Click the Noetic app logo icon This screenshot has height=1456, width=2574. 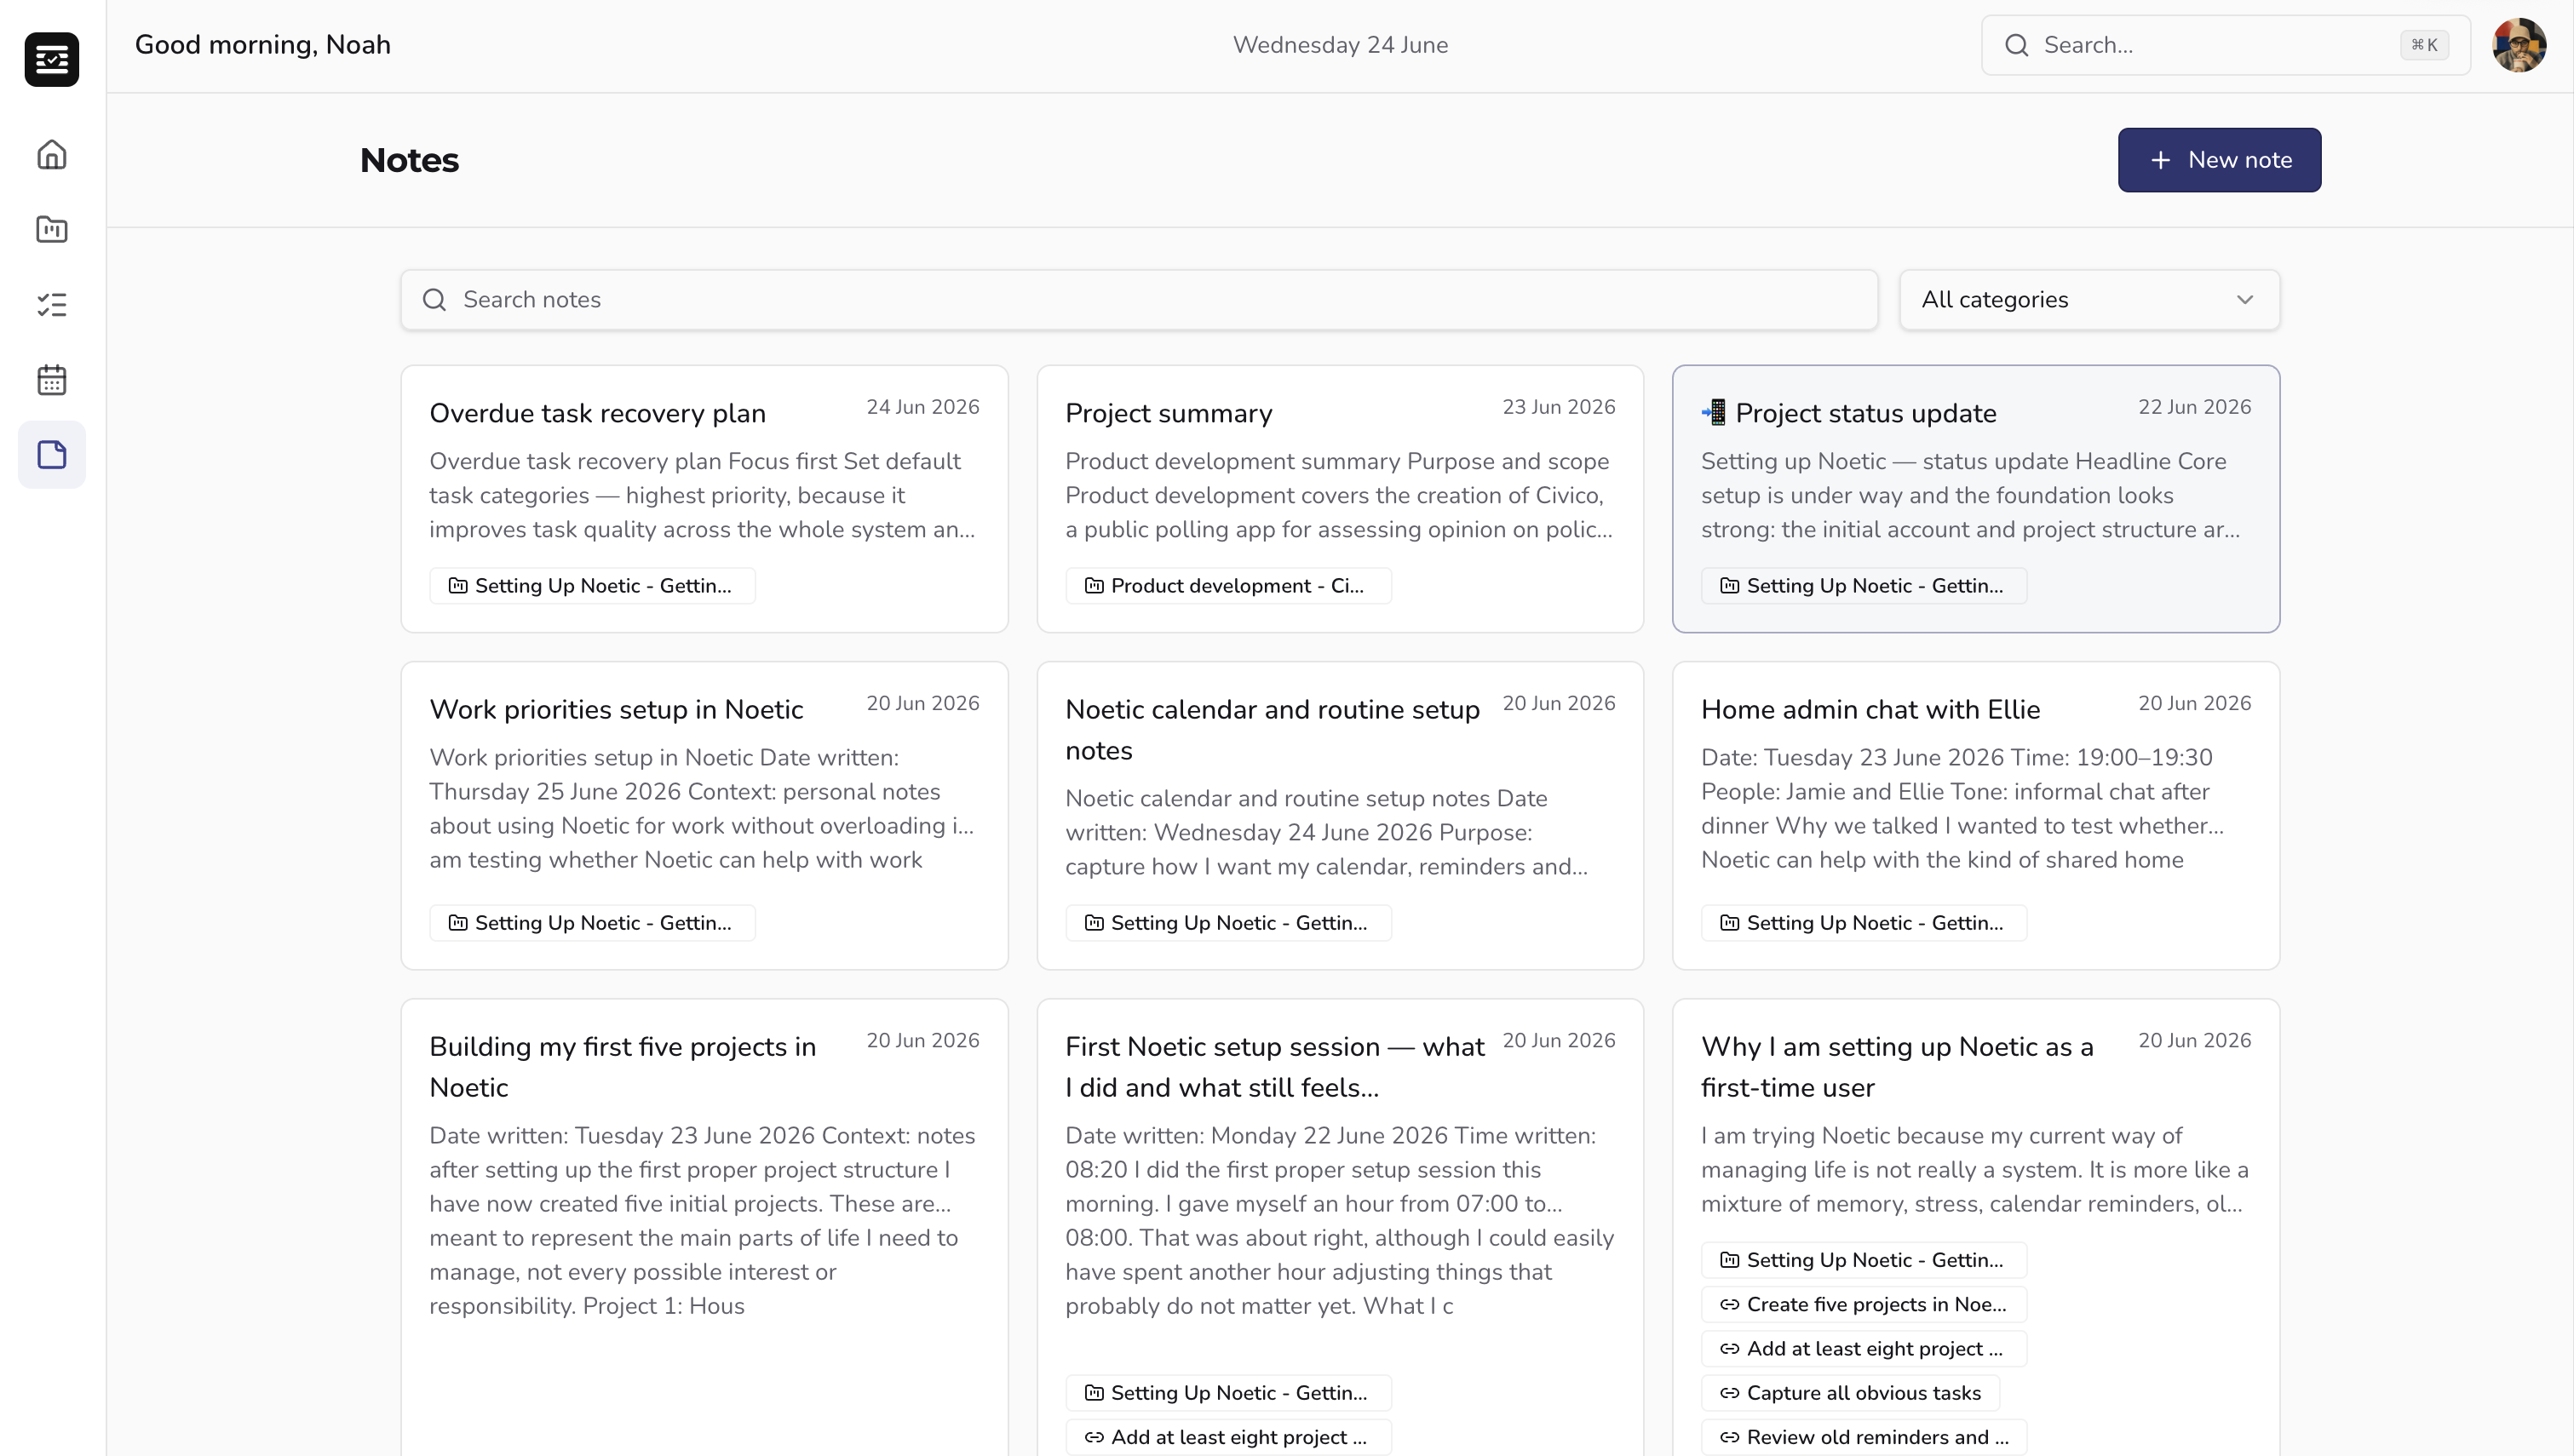pyautogui.click(x=52, y=59)
